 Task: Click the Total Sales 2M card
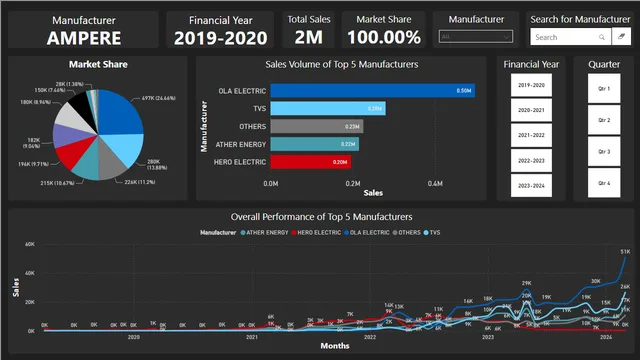point(309,29)
